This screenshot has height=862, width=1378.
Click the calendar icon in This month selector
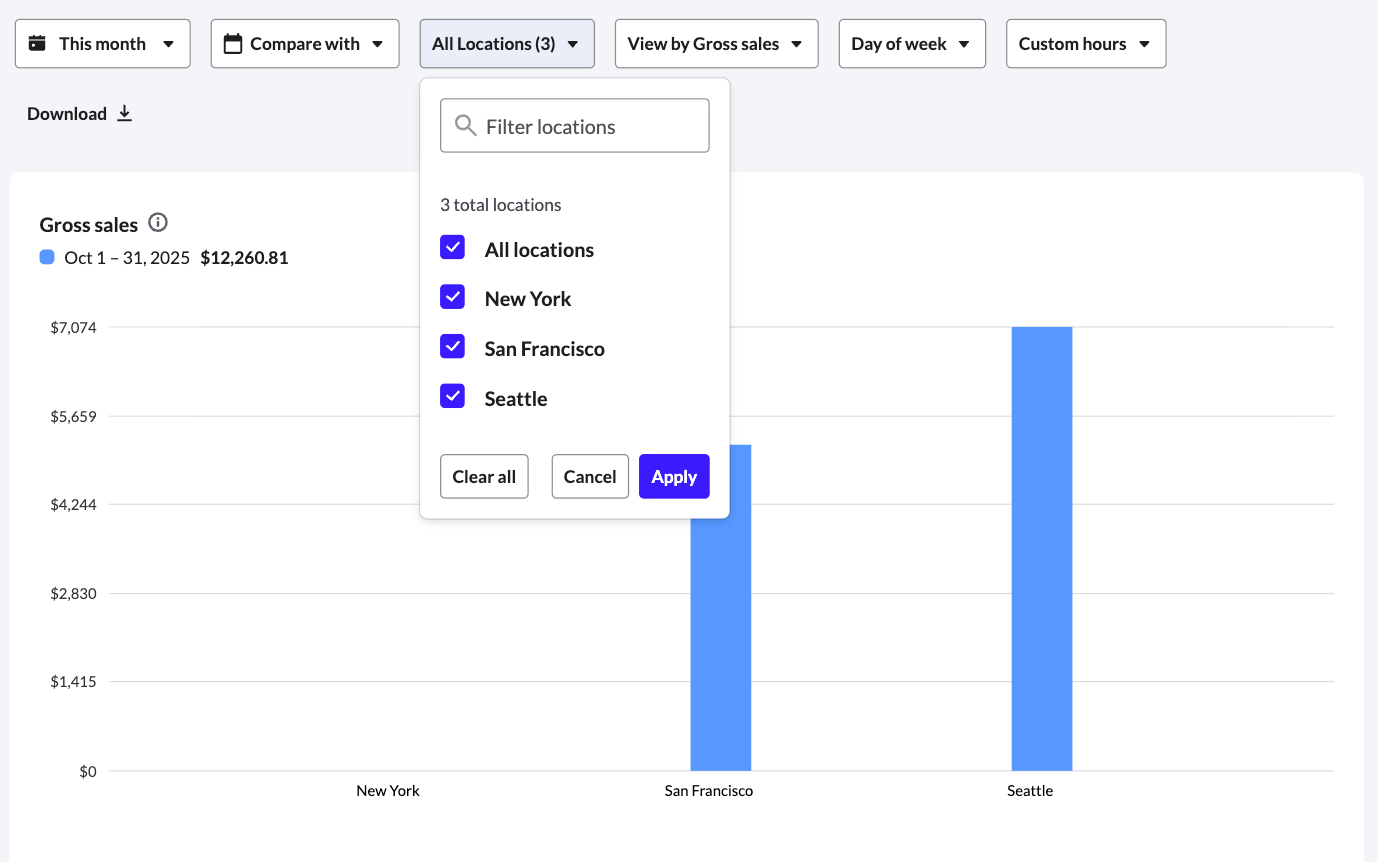pyautogui.click(x=36, y=43)
